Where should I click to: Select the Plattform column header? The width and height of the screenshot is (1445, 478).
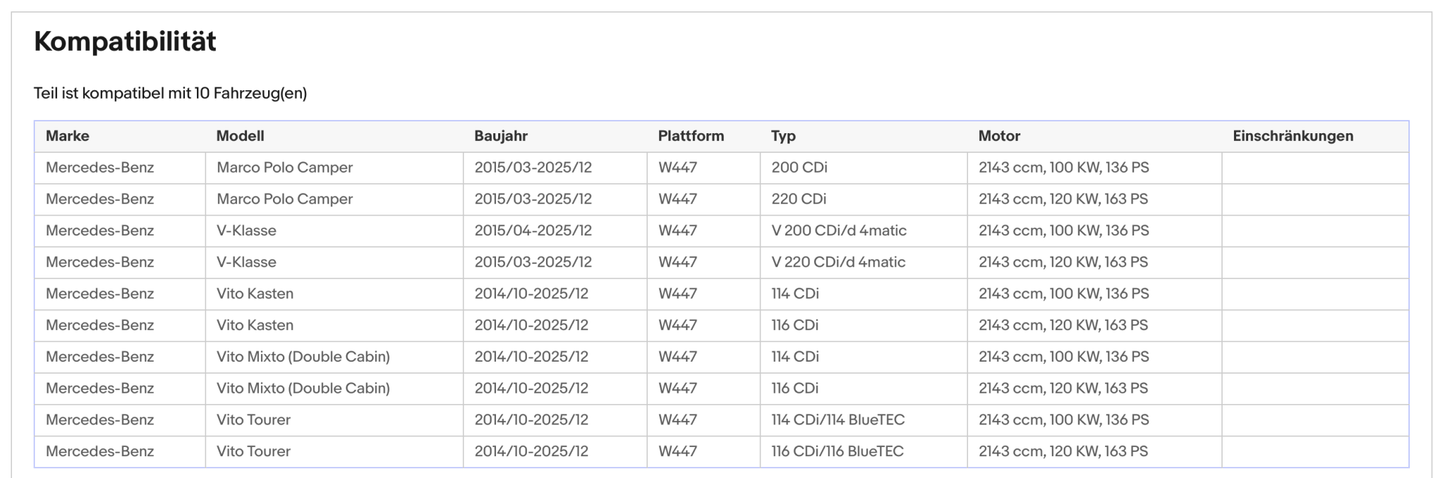pyautogui.click(x=691, y=136)
